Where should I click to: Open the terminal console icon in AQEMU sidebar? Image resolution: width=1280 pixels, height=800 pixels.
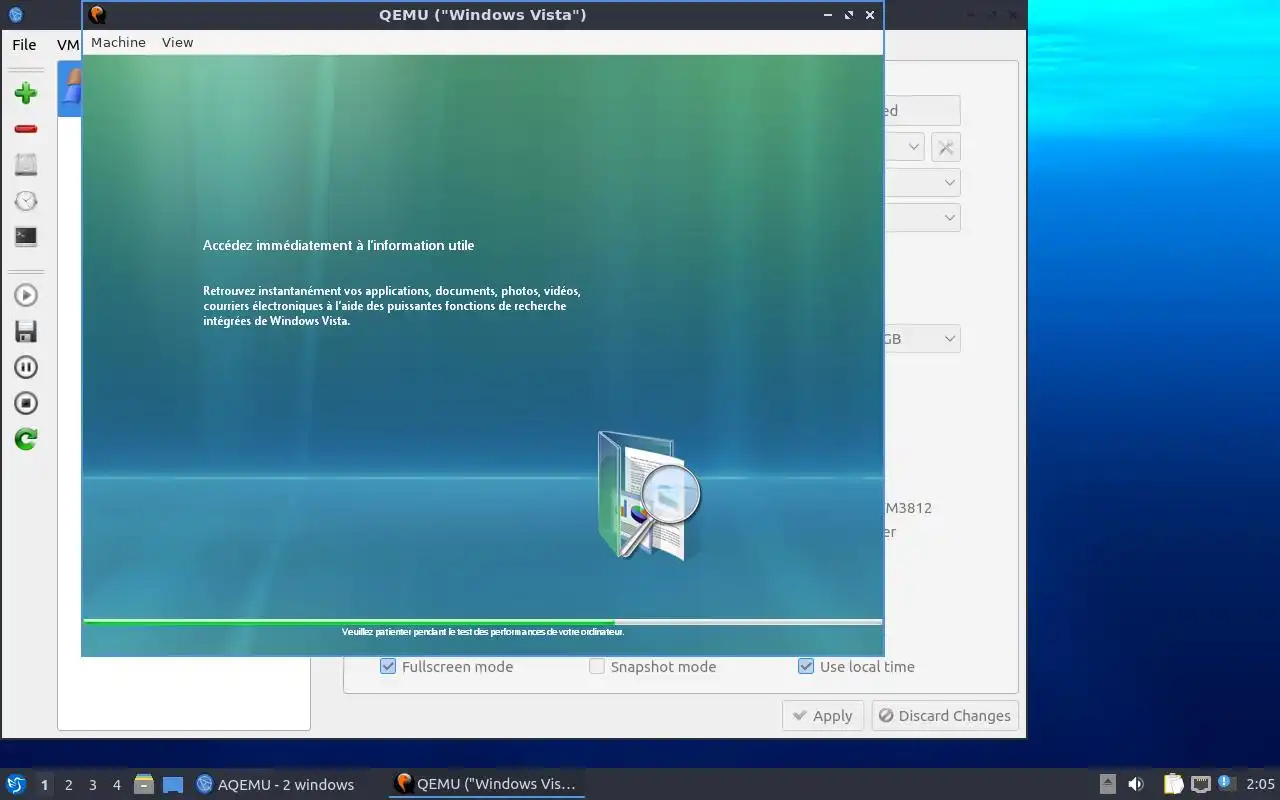26,237
